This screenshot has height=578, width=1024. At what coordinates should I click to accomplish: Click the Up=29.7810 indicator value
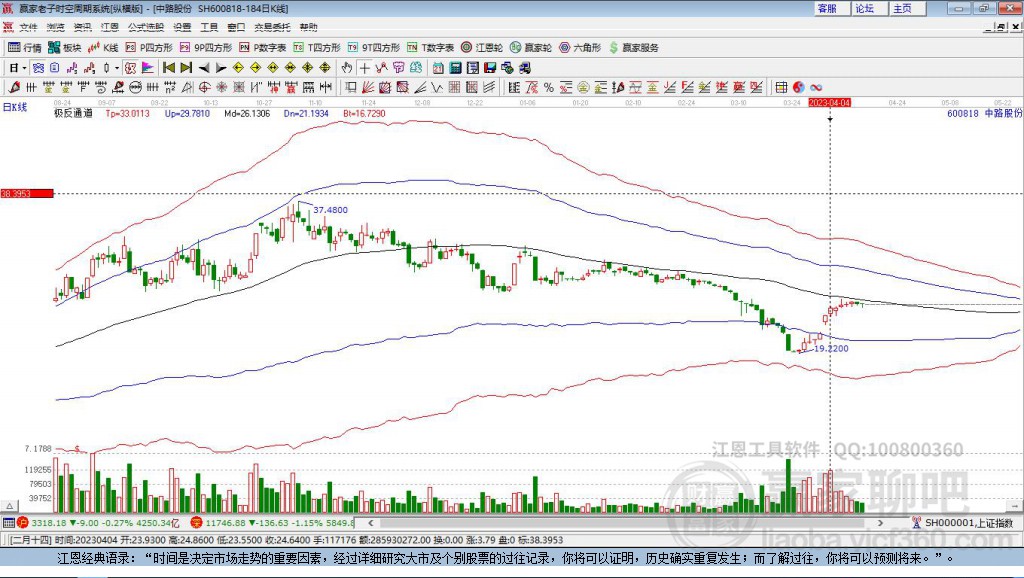[187, 114]
